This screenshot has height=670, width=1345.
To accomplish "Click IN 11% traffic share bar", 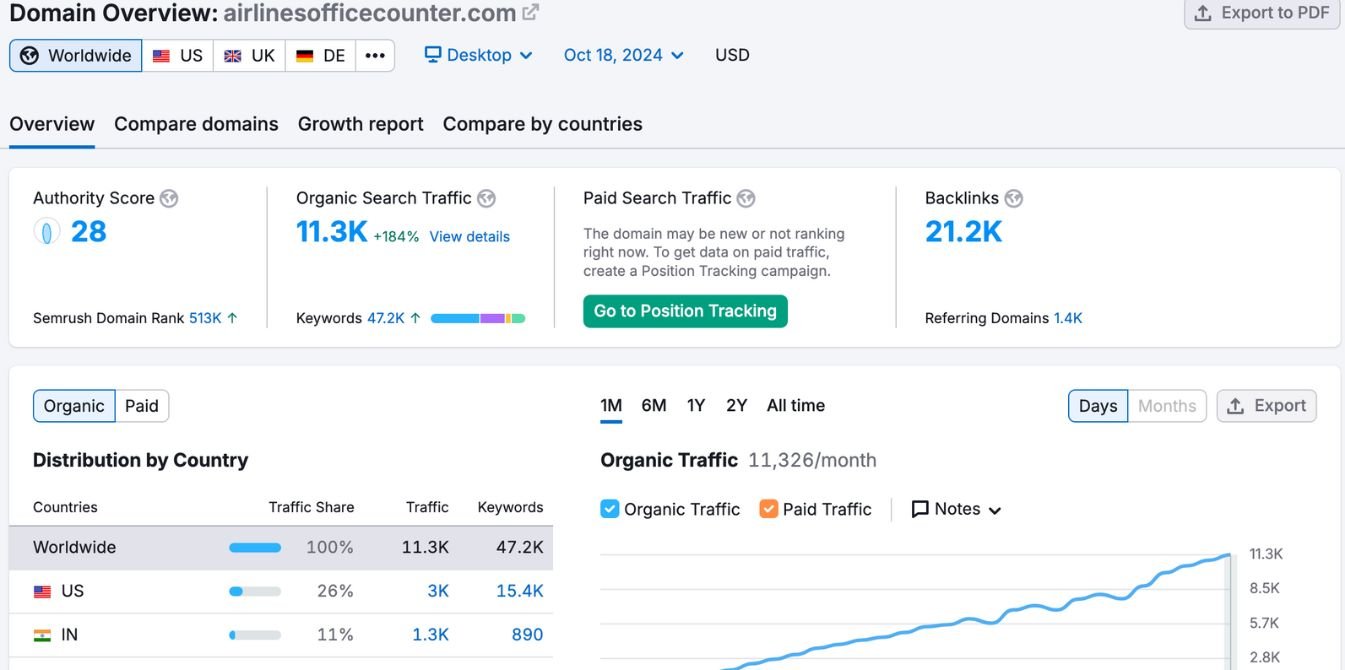I will pyautogui.click(x=255, y=635).
